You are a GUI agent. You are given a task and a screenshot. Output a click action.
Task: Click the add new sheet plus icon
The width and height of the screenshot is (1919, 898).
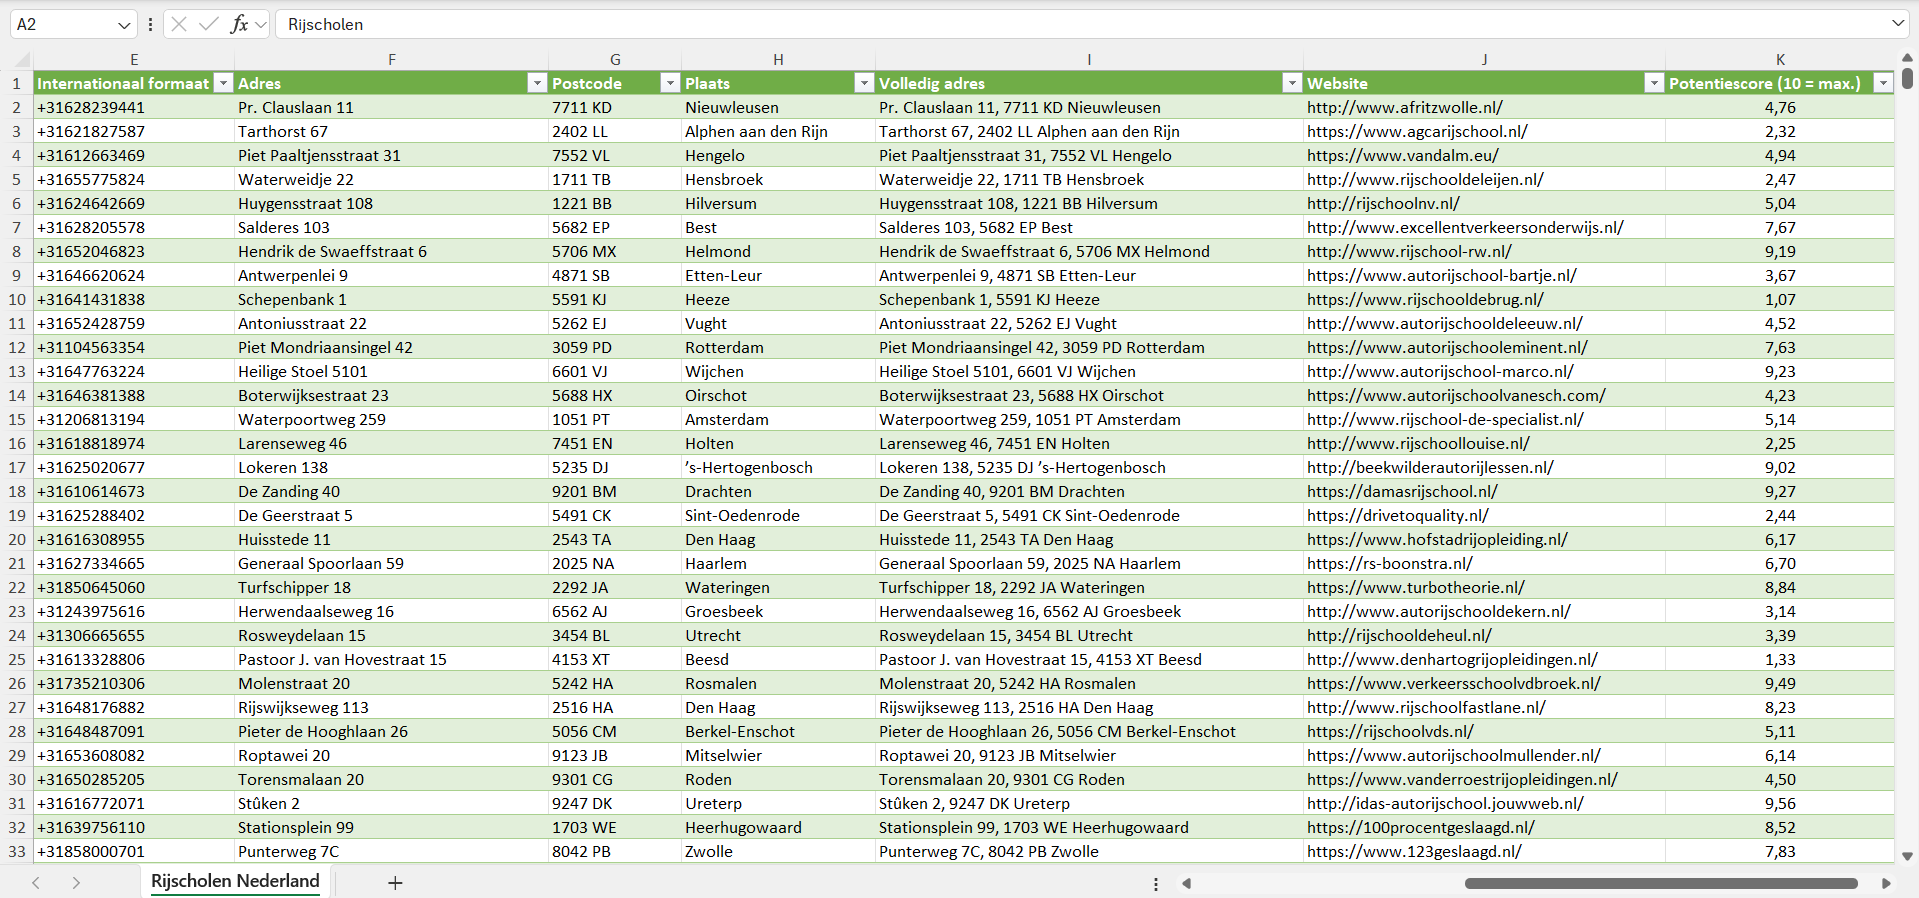tap(395, 883)
